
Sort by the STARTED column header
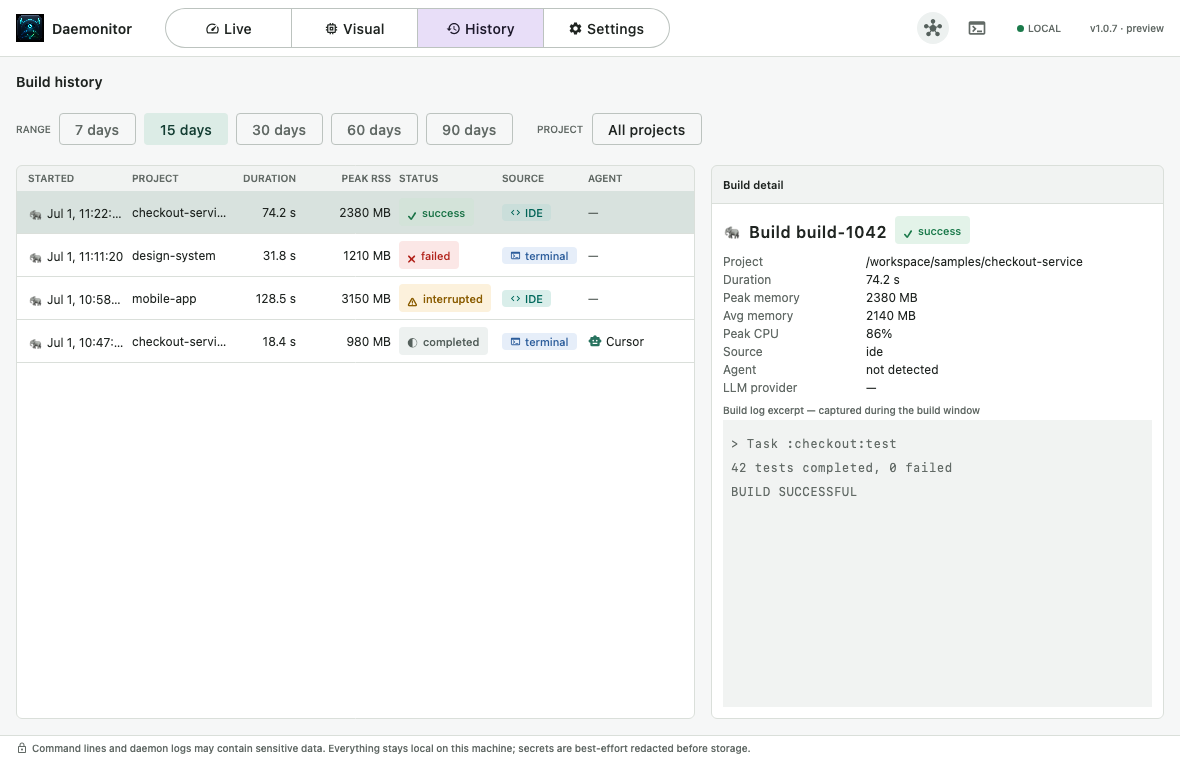[x=51, y=178]
